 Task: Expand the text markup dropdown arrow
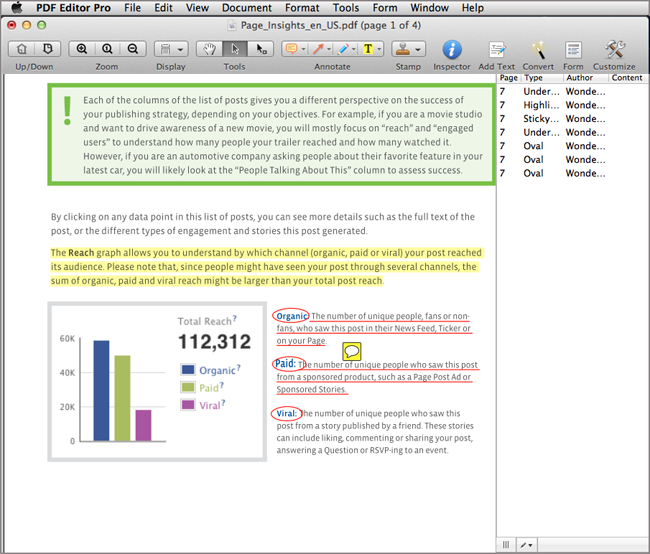coord(379,49)
